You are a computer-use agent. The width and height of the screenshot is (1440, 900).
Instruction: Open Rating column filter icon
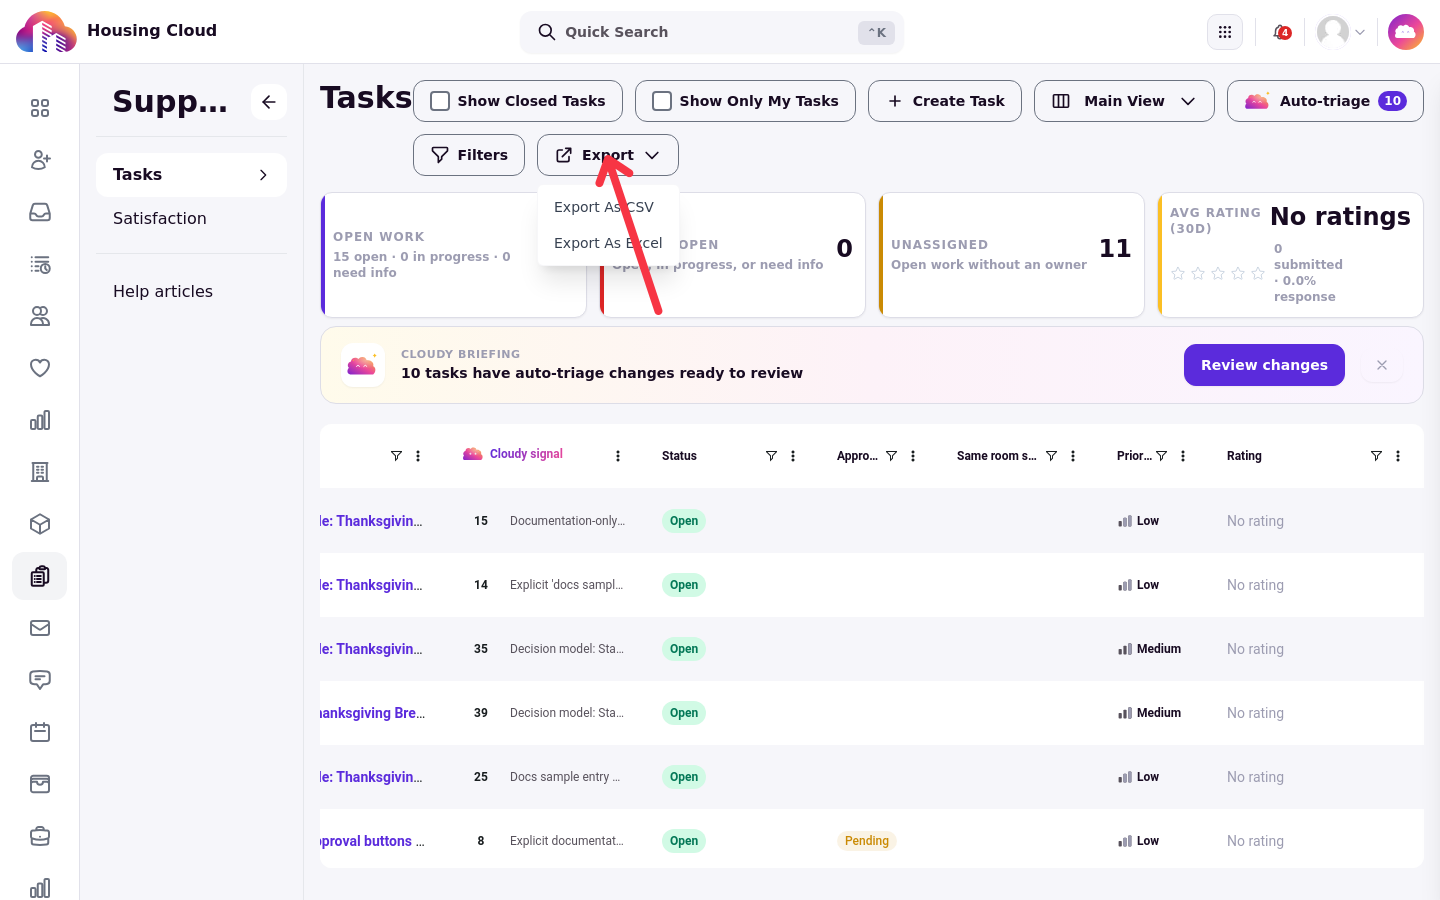click(1376, 456)
